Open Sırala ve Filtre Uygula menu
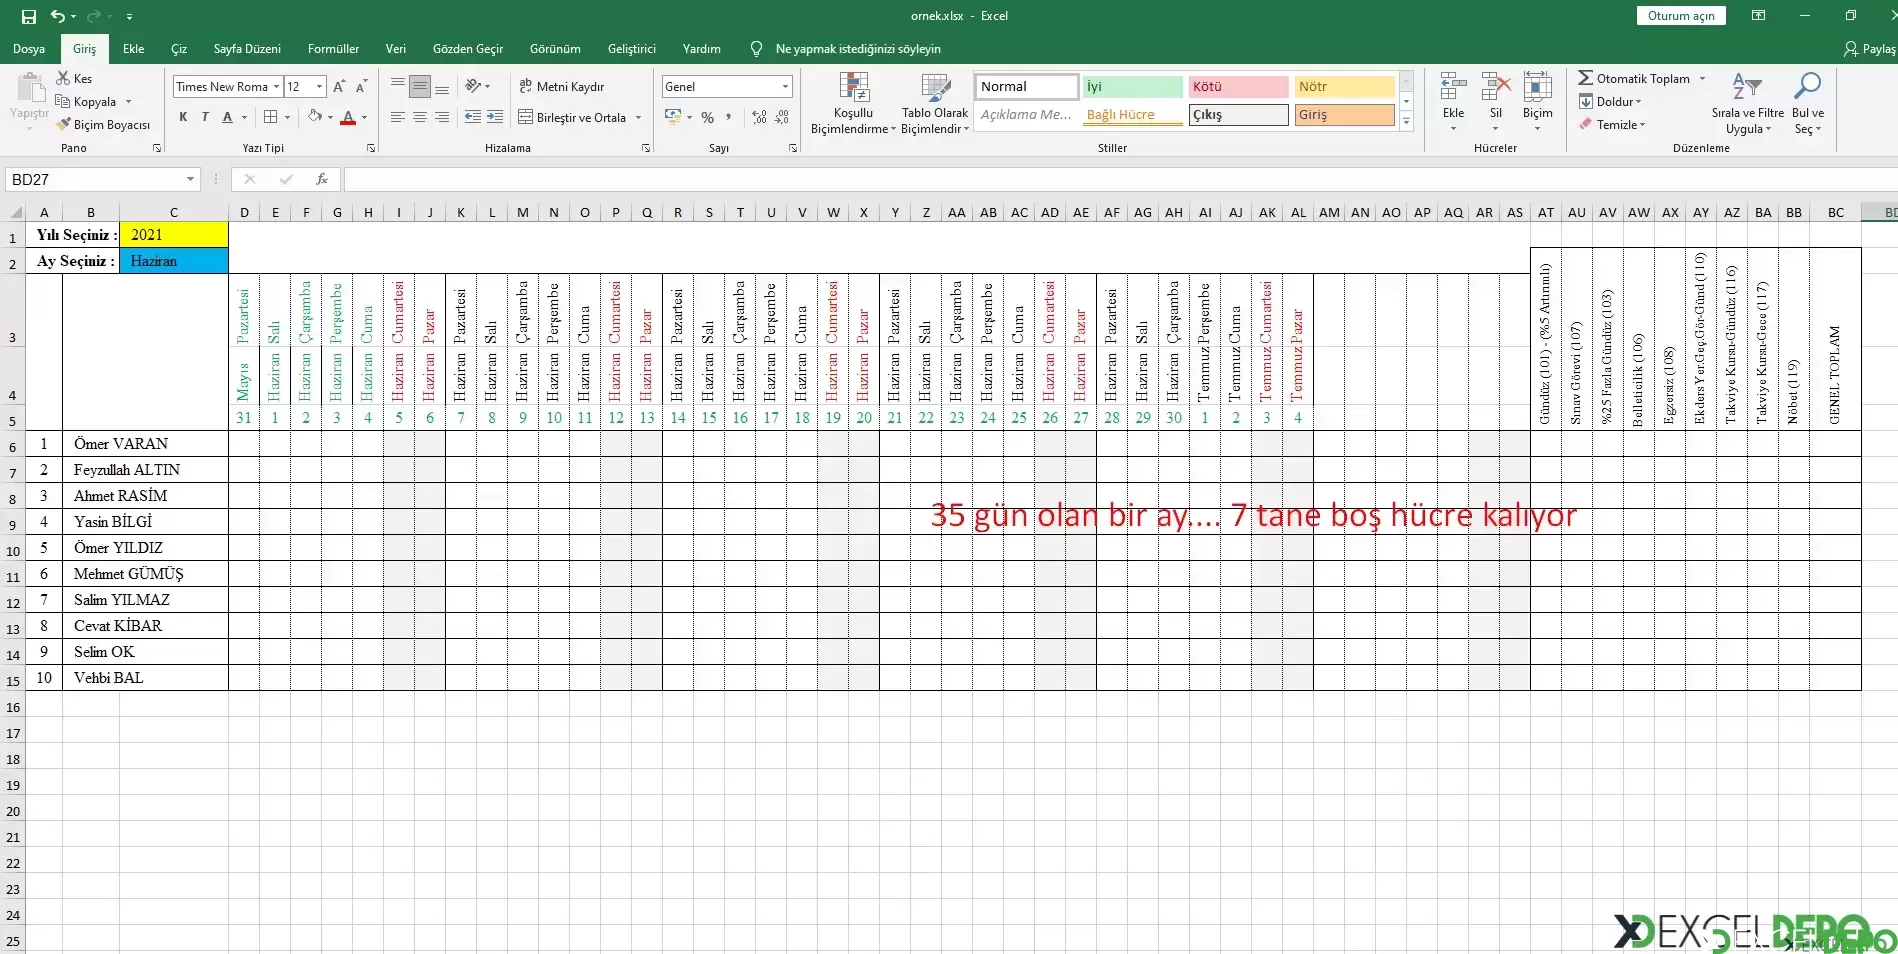The width and height of the screenshot is (1898, 954). (1747, 103)
